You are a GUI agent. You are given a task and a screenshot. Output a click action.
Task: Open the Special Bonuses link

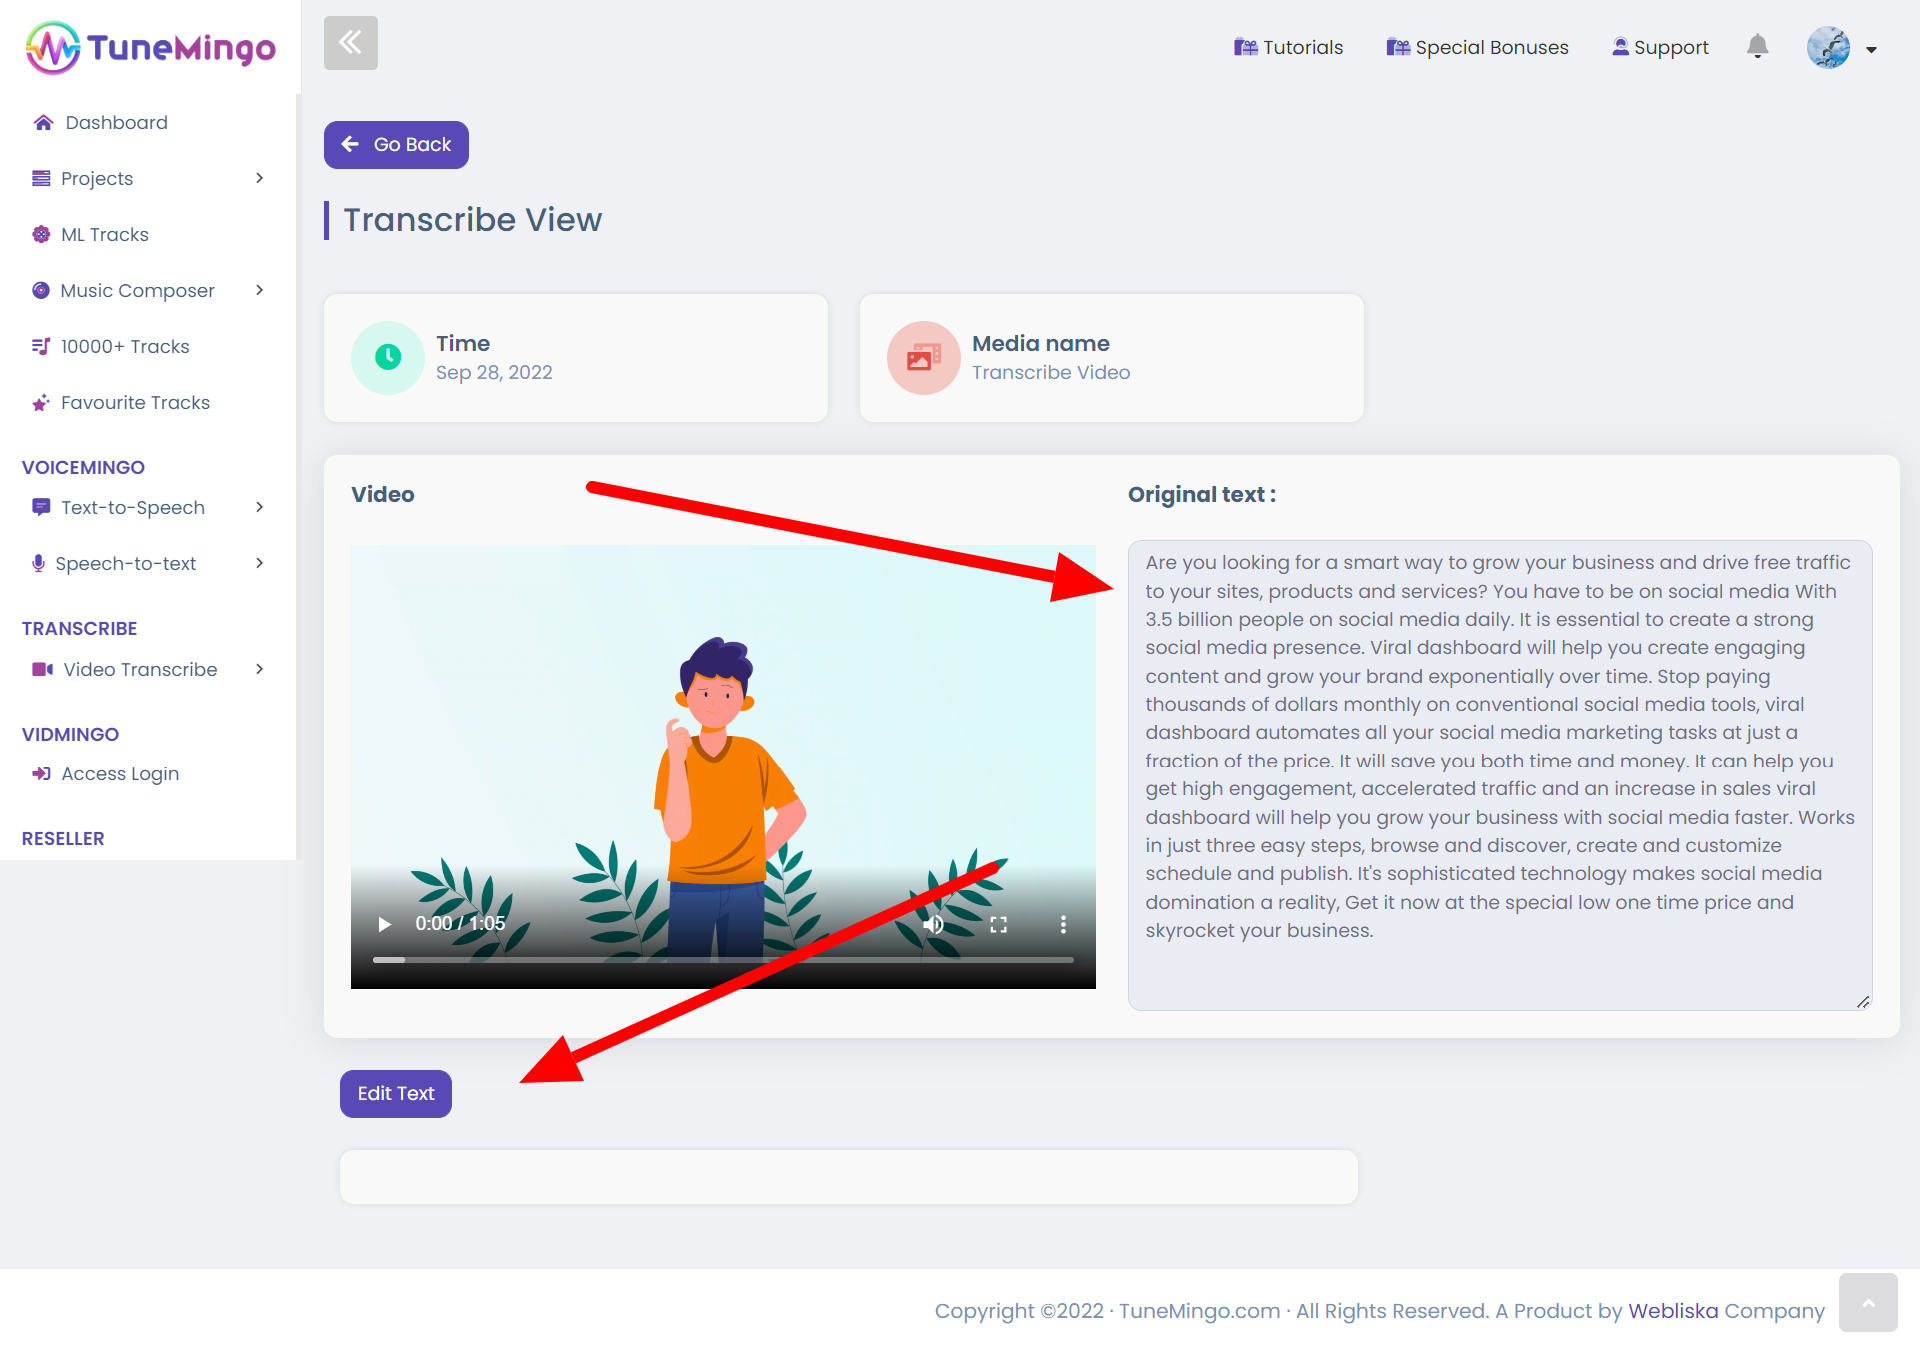pos(1477,47)
